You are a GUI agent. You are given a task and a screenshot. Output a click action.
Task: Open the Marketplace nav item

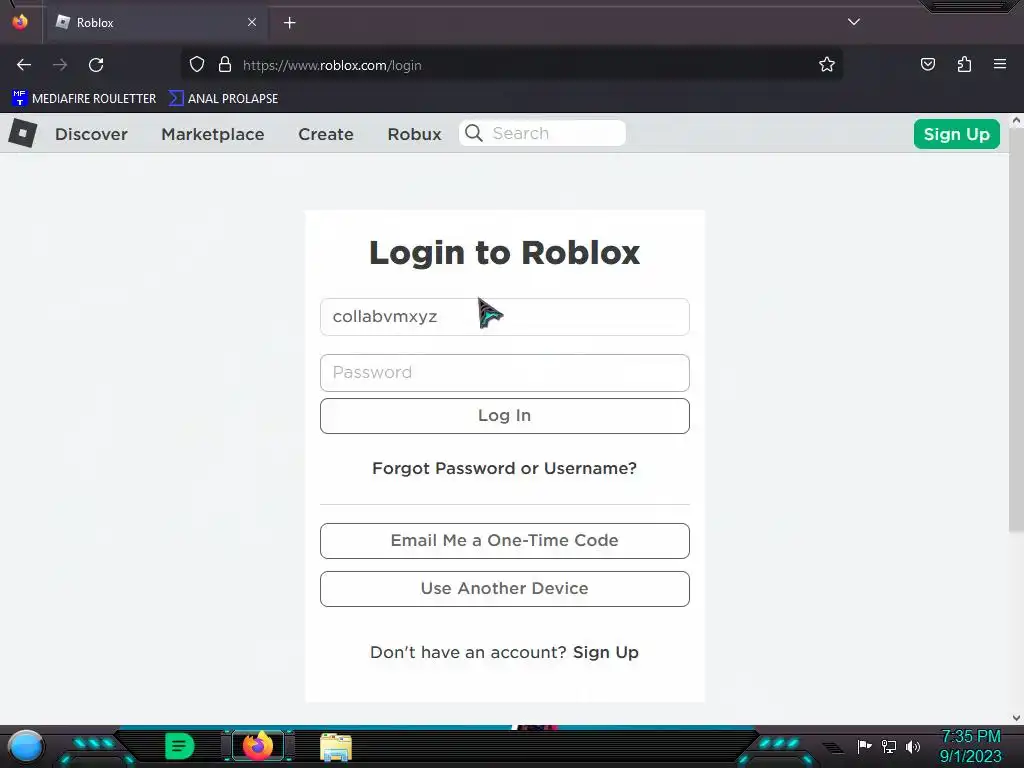(213, 134)
